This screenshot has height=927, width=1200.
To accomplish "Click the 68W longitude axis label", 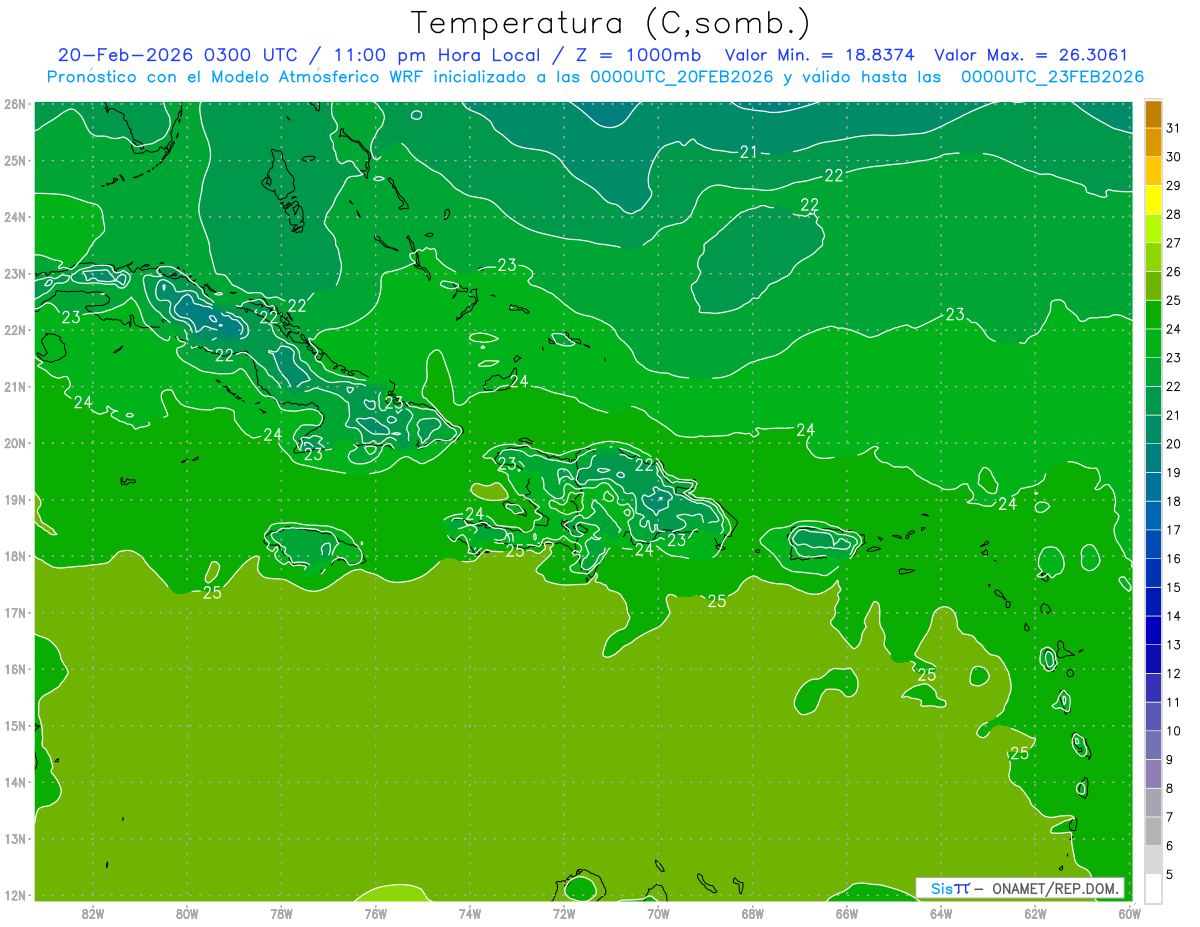I will pyautogui.click(x=752, y=913).
